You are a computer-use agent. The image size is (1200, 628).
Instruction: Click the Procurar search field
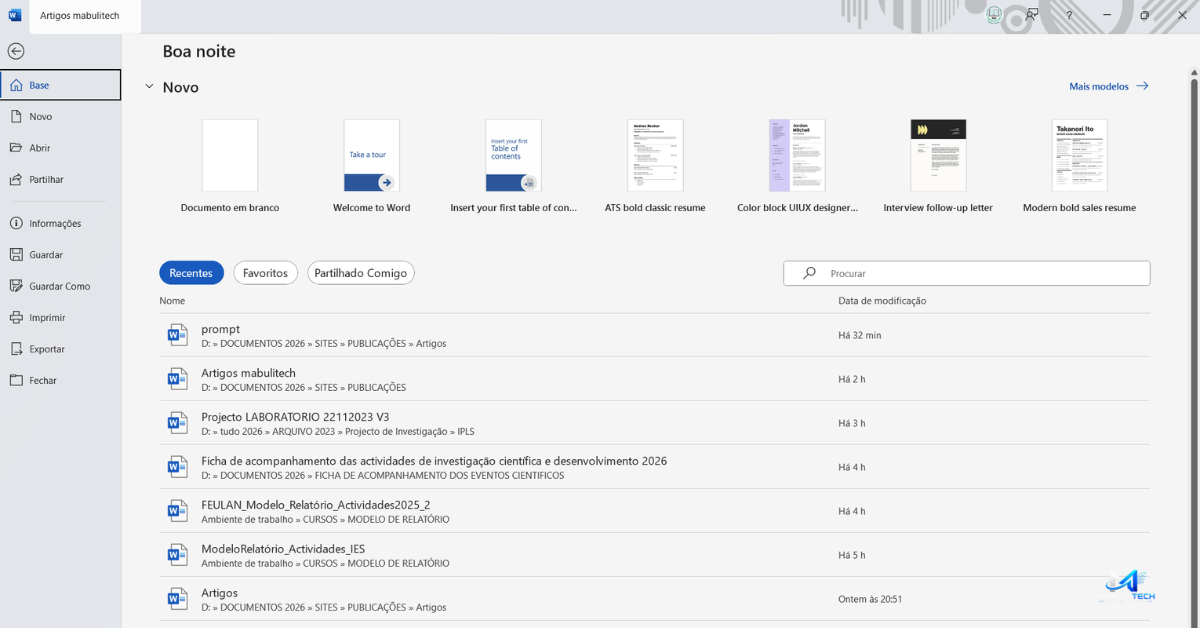967,273
